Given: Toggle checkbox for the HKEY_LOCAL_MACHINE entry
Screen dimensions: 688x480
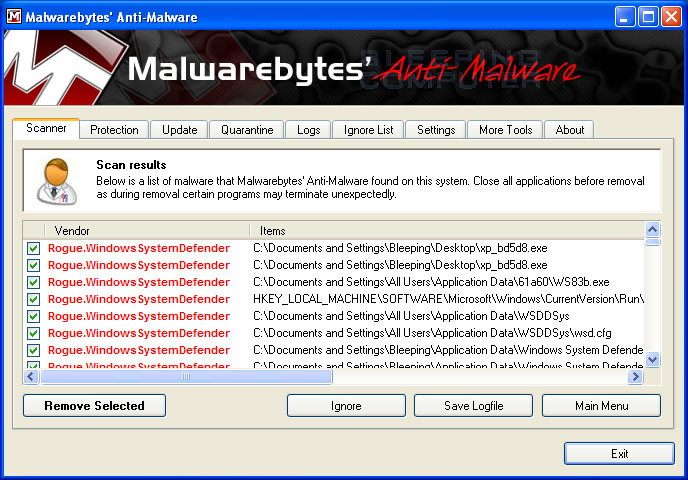Looking at the screenshot, I should pos(33,299).
